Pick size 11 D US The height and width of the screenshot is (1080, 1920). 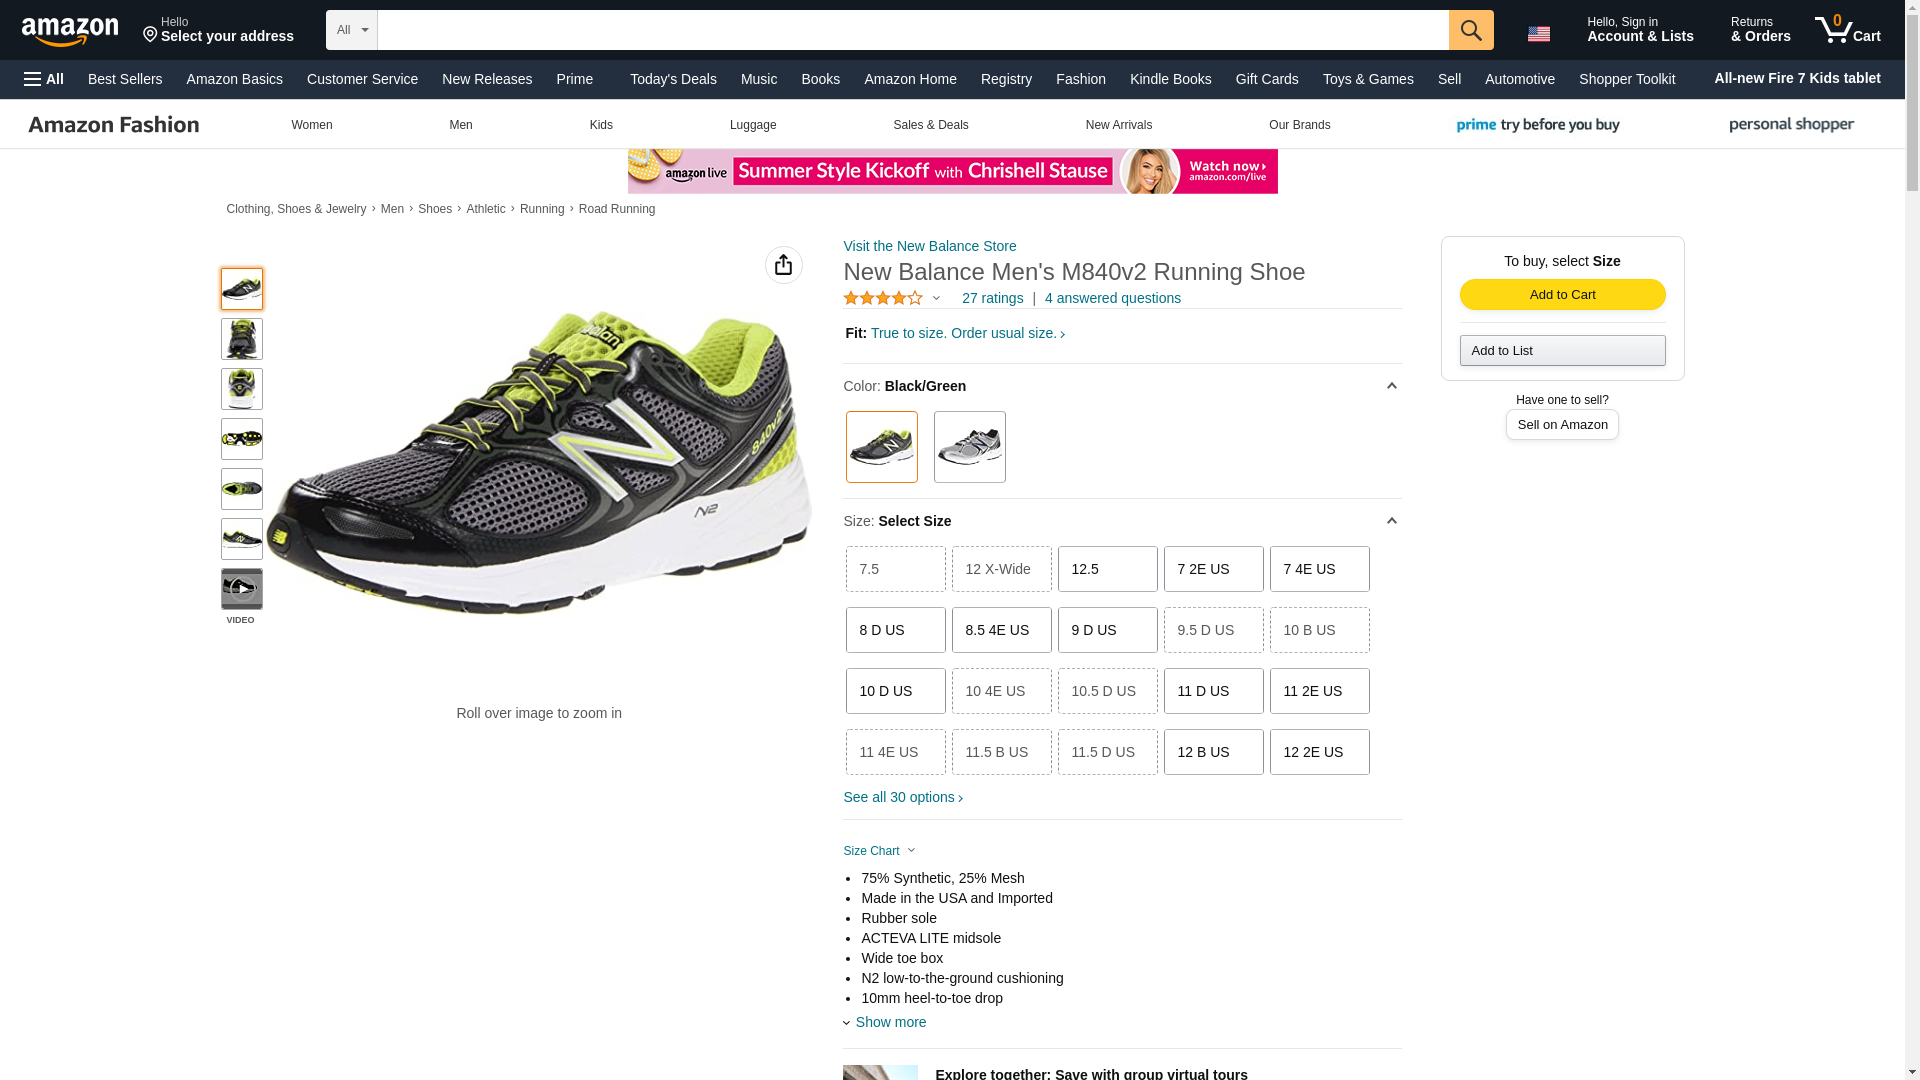(1213, 691)
